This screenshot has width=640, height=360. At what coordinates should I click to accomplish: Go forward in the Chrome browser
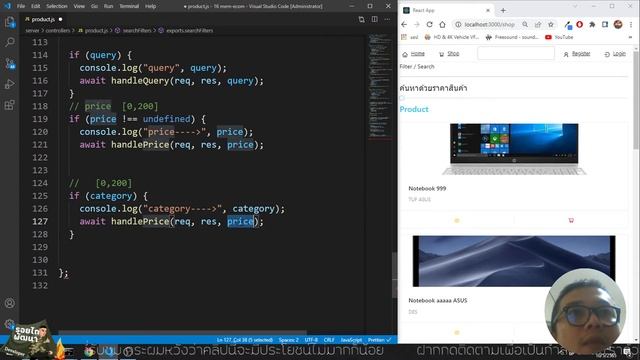pos(417,24)
